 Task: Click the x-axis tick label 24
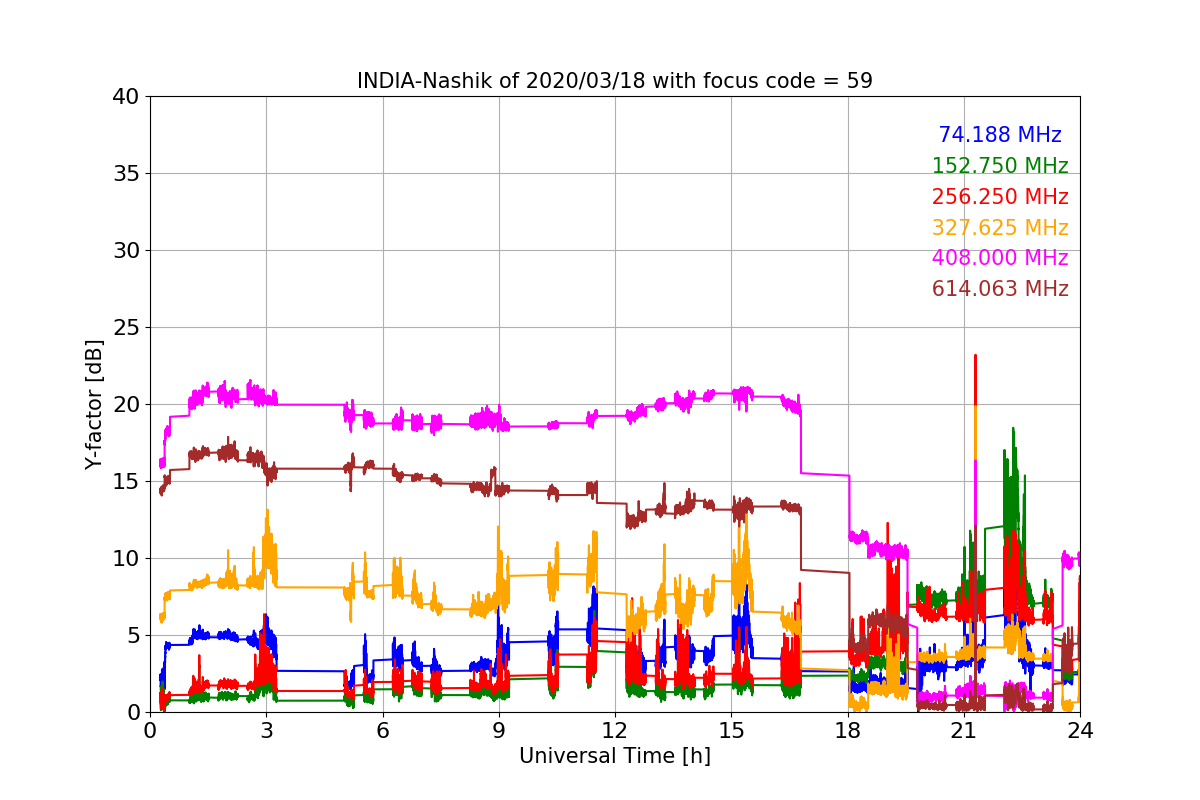tap(1080, 730)
